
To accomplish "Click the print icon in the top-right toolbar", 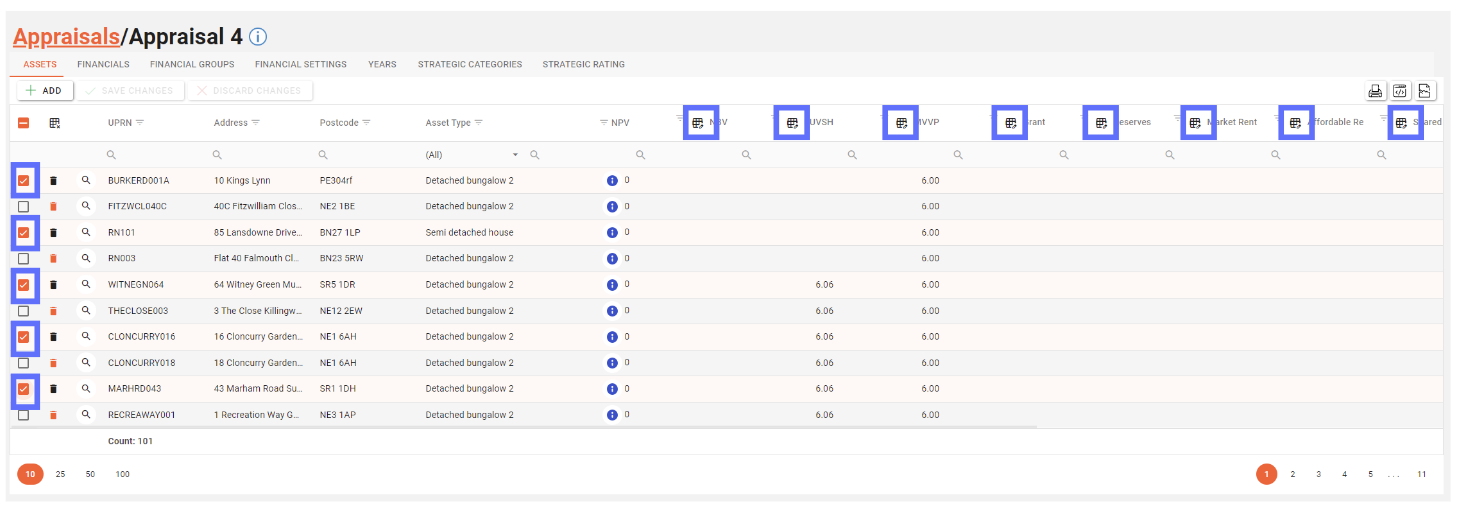I will (1376, 91).
